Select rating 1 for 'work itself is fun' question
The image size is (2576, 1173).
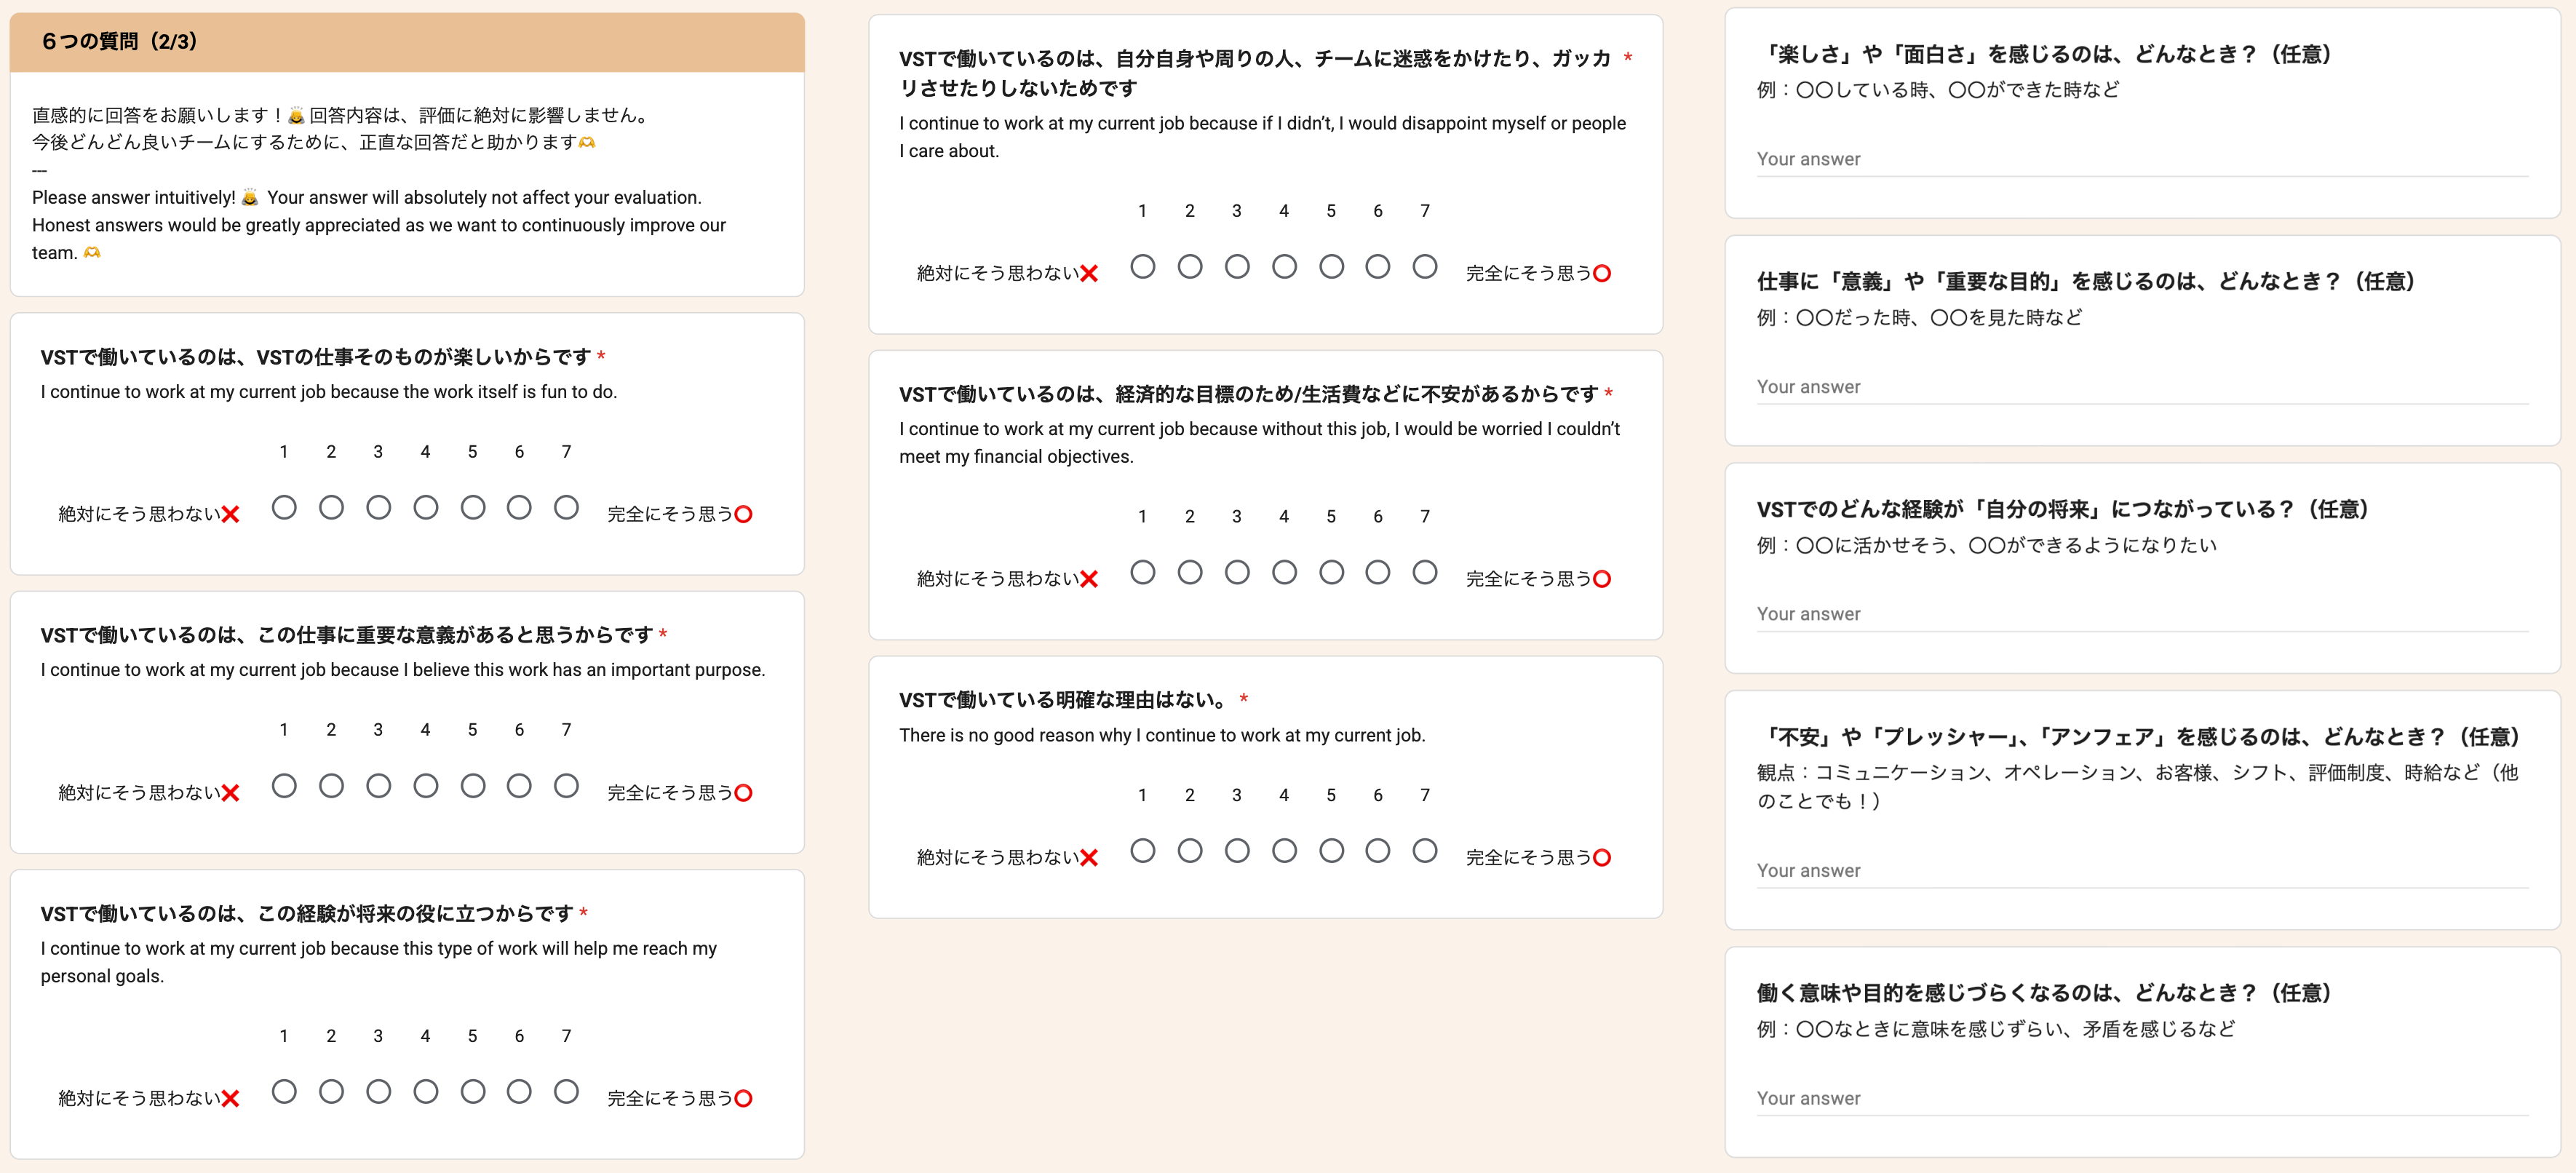click(284, 508)
